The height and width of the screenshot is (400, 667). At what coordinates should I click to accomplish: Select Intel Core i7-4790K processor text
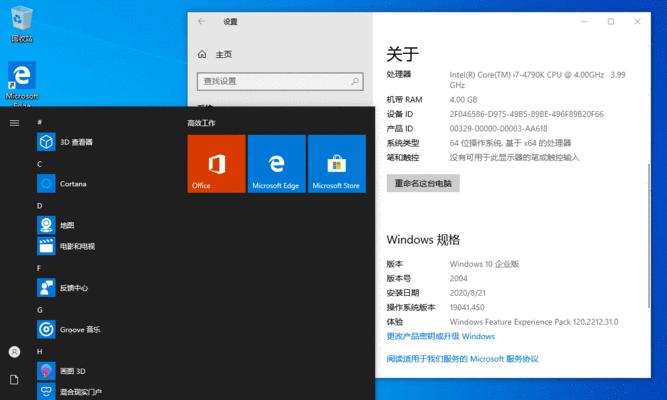pyautogui.click(x=537, y=80)
